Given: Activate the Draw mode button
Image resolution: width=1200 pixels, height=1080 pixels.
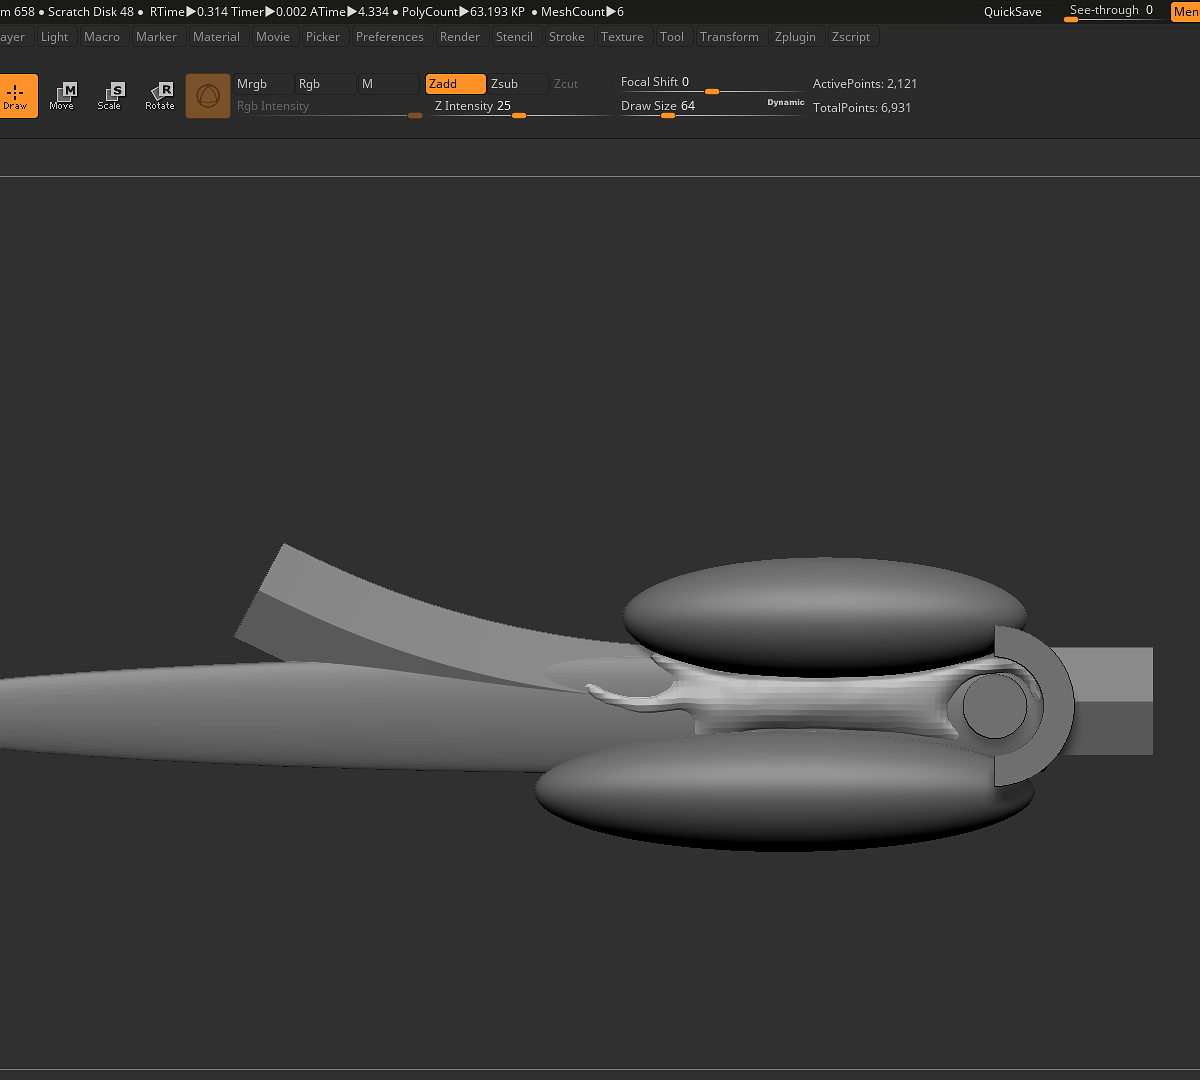Looking at the screenshot, I should tap(17, 96).
